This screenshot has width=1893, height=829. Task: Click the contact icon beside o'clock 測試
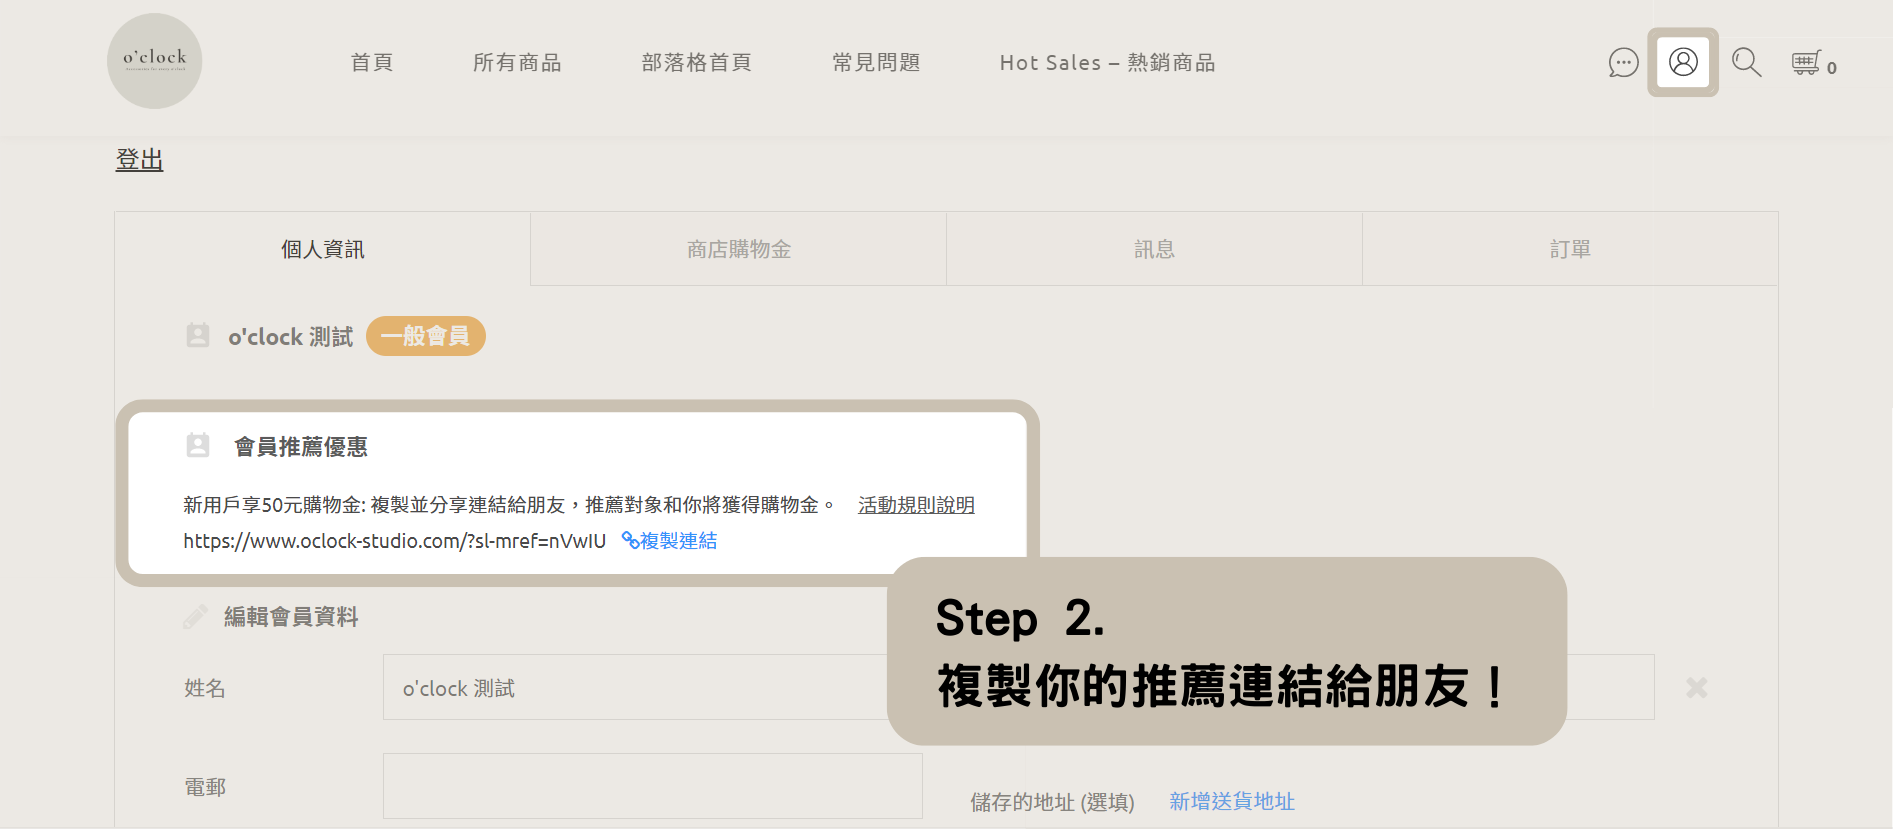point(198,335)
